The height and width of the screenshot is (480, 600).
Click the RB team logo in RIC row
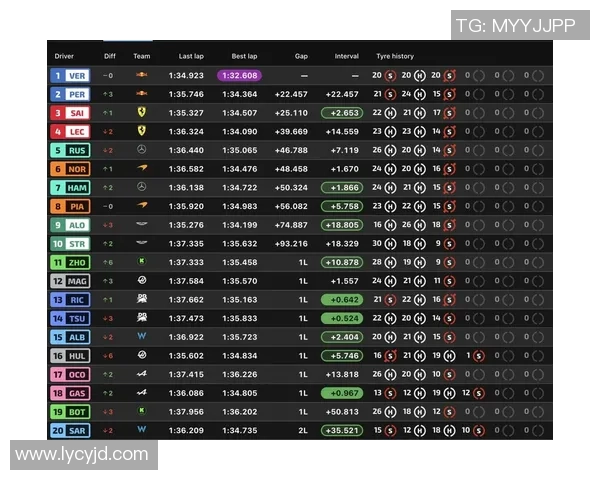click(x=142, y=299)
